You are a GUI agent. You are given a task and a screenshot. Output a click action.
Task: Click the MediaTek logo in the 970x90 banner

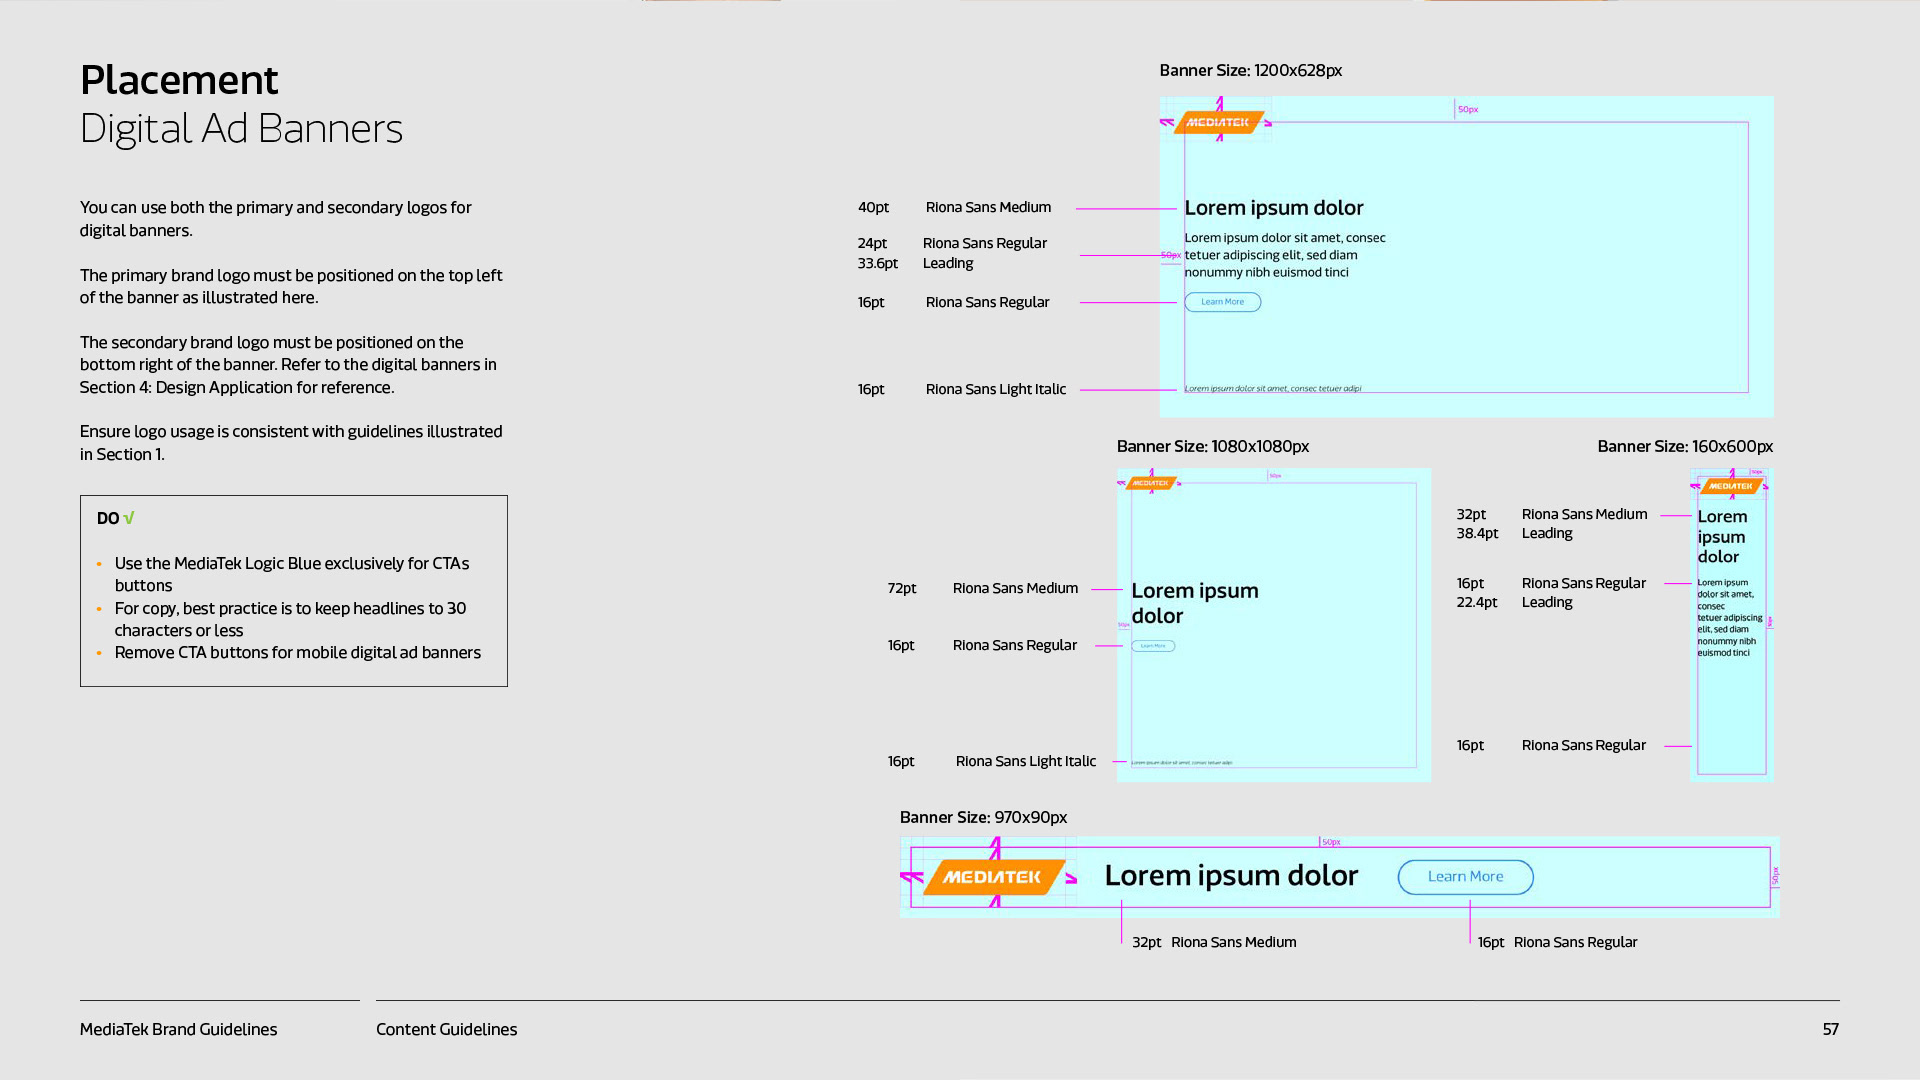pyautogui.click(x=993, y=877)
